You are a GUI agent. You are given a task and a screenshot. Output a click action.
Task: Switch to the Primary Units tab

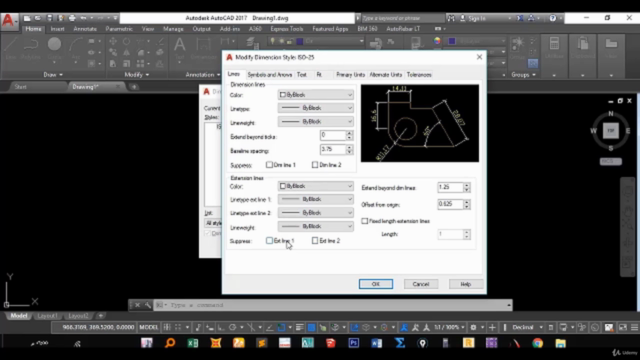tap(350, 75)
